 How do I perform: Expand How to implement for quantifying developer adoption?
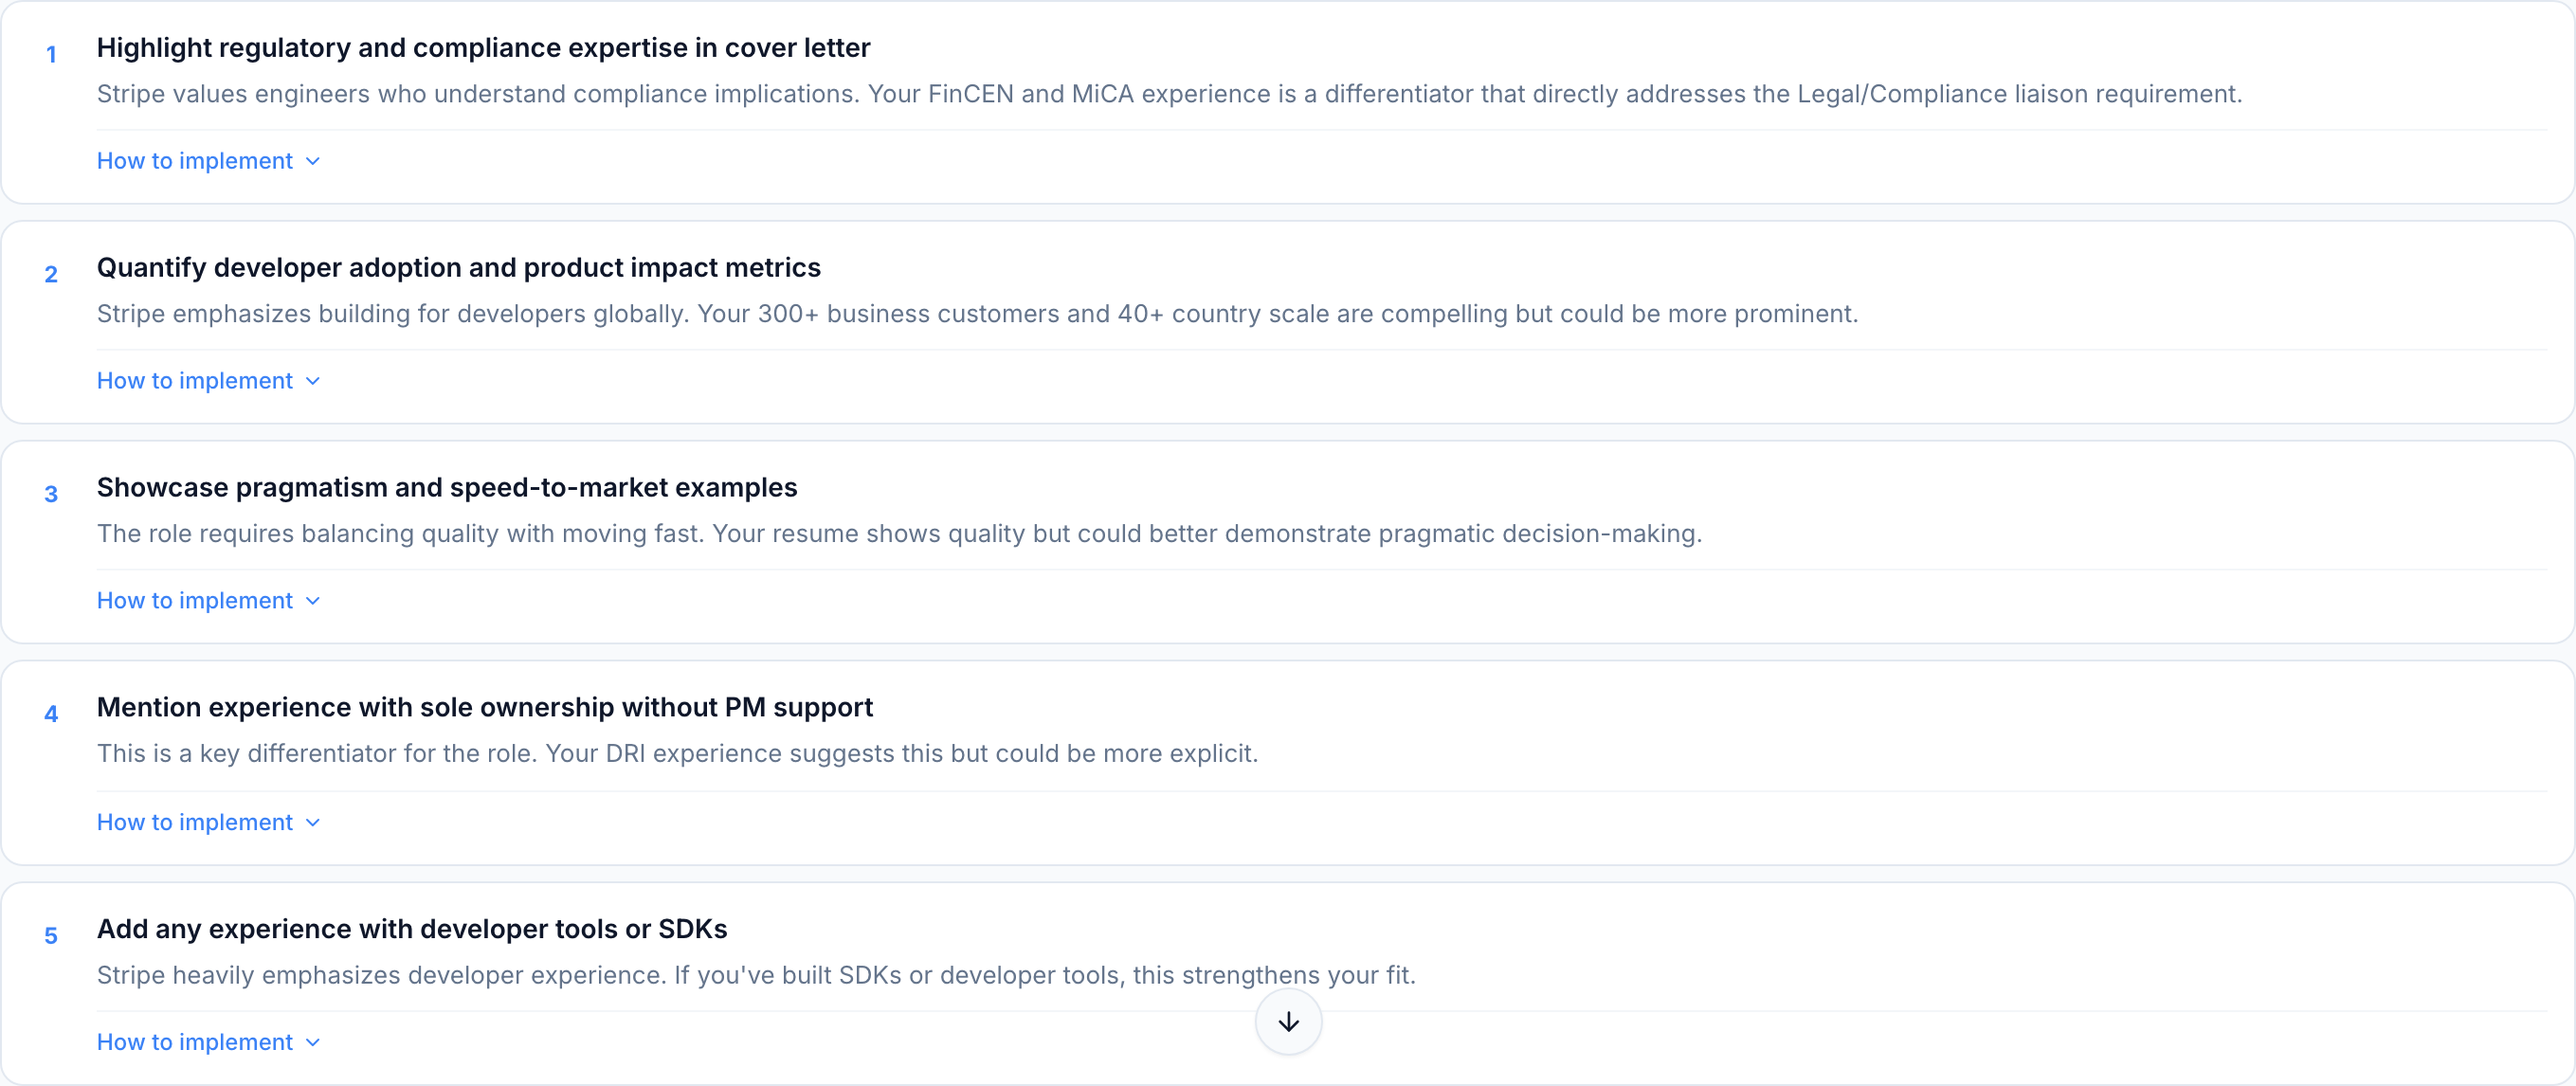tap(196, 381)
